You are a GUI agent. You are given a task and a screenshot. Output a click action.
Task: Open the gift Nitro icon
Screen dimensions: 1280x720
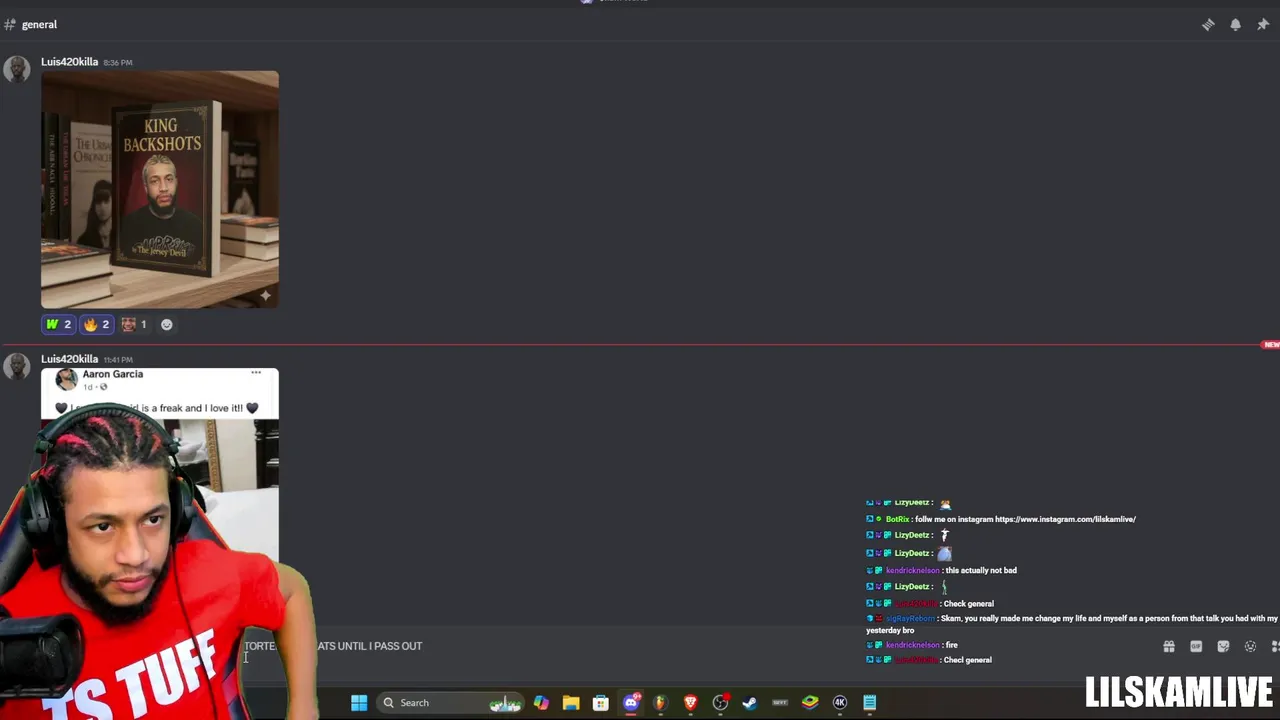(x=1169, y=647)
